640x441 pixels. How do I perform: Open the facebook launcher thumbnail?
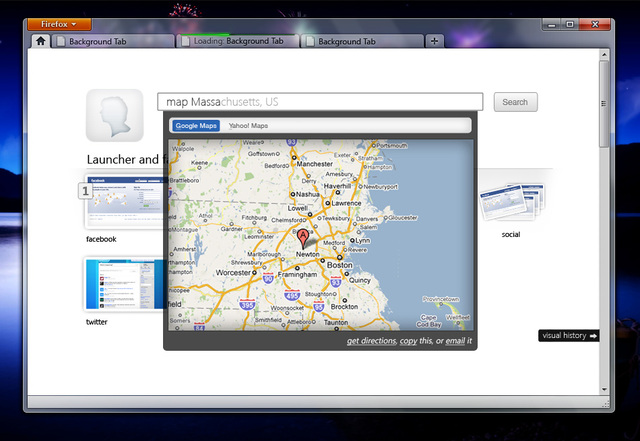[x=126, y=201]
